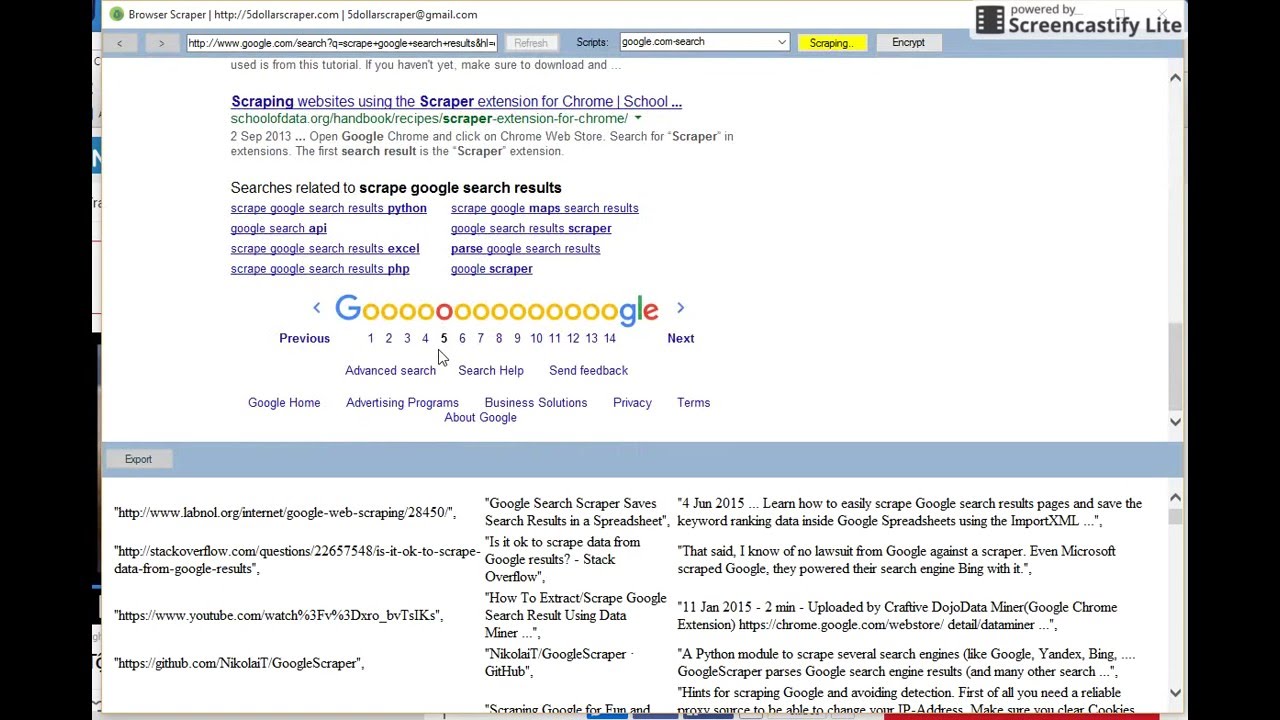Click the Google Home footer link
The width and height of the screenshot is (1280, 720).
point(284,402)
